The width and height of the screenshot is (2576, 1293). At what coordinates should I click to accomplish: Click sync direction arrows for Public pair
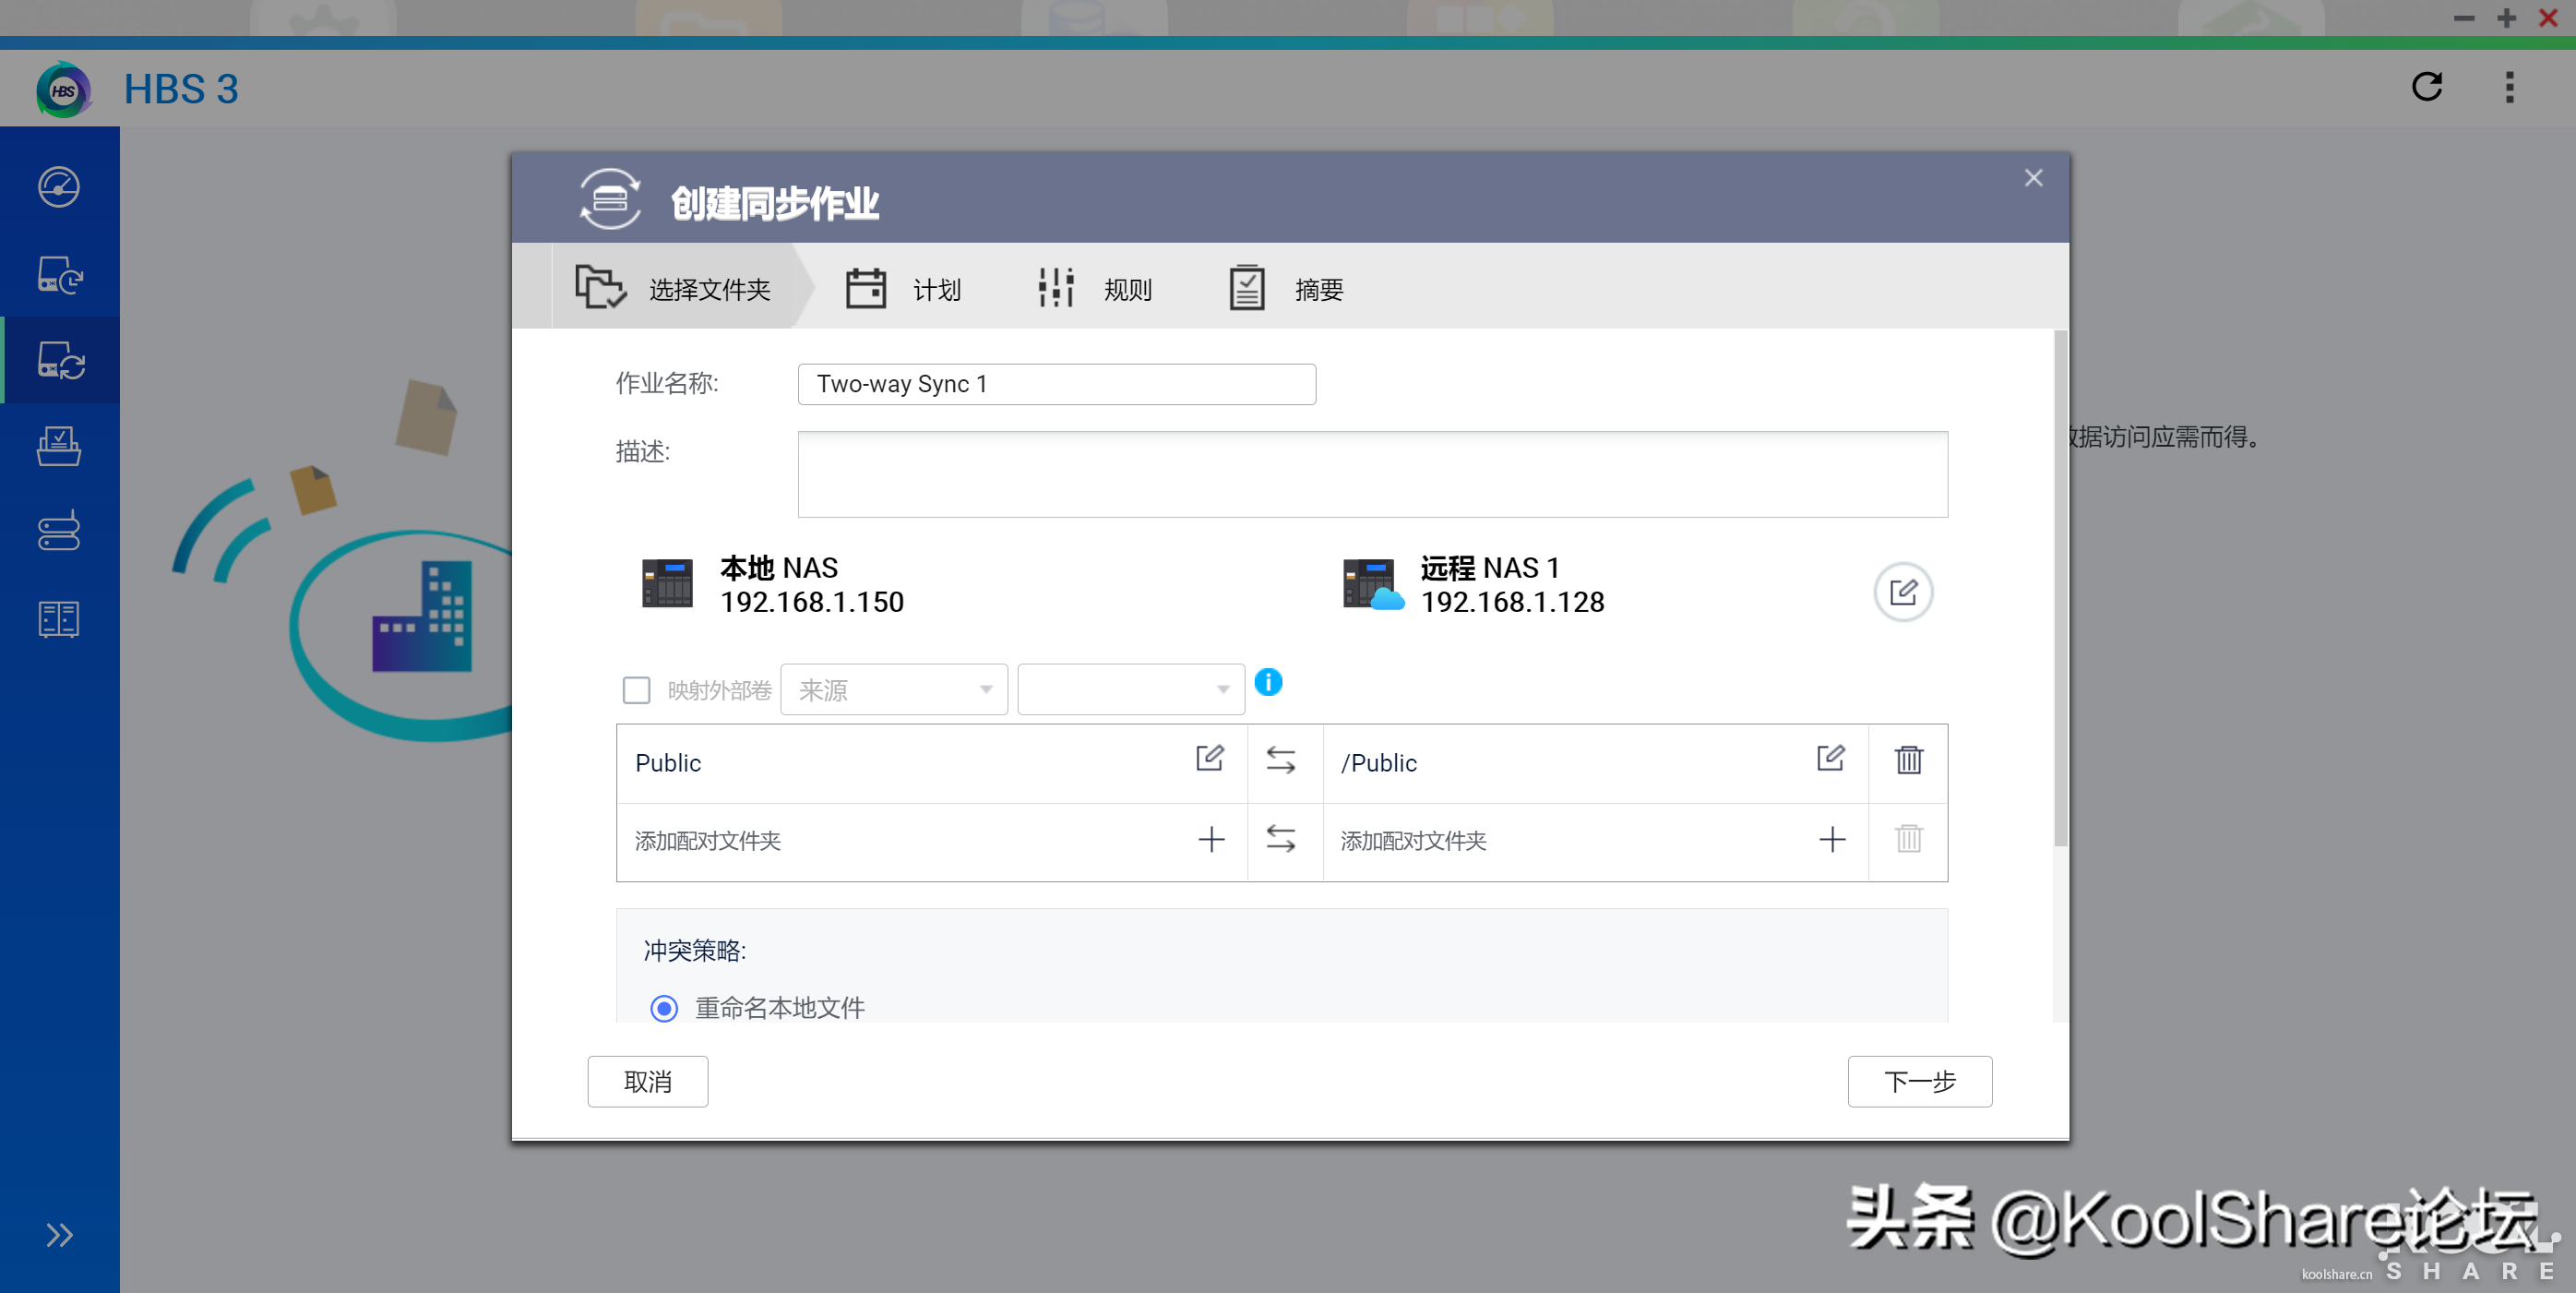pyautogui.click(x=1280, y=760)
